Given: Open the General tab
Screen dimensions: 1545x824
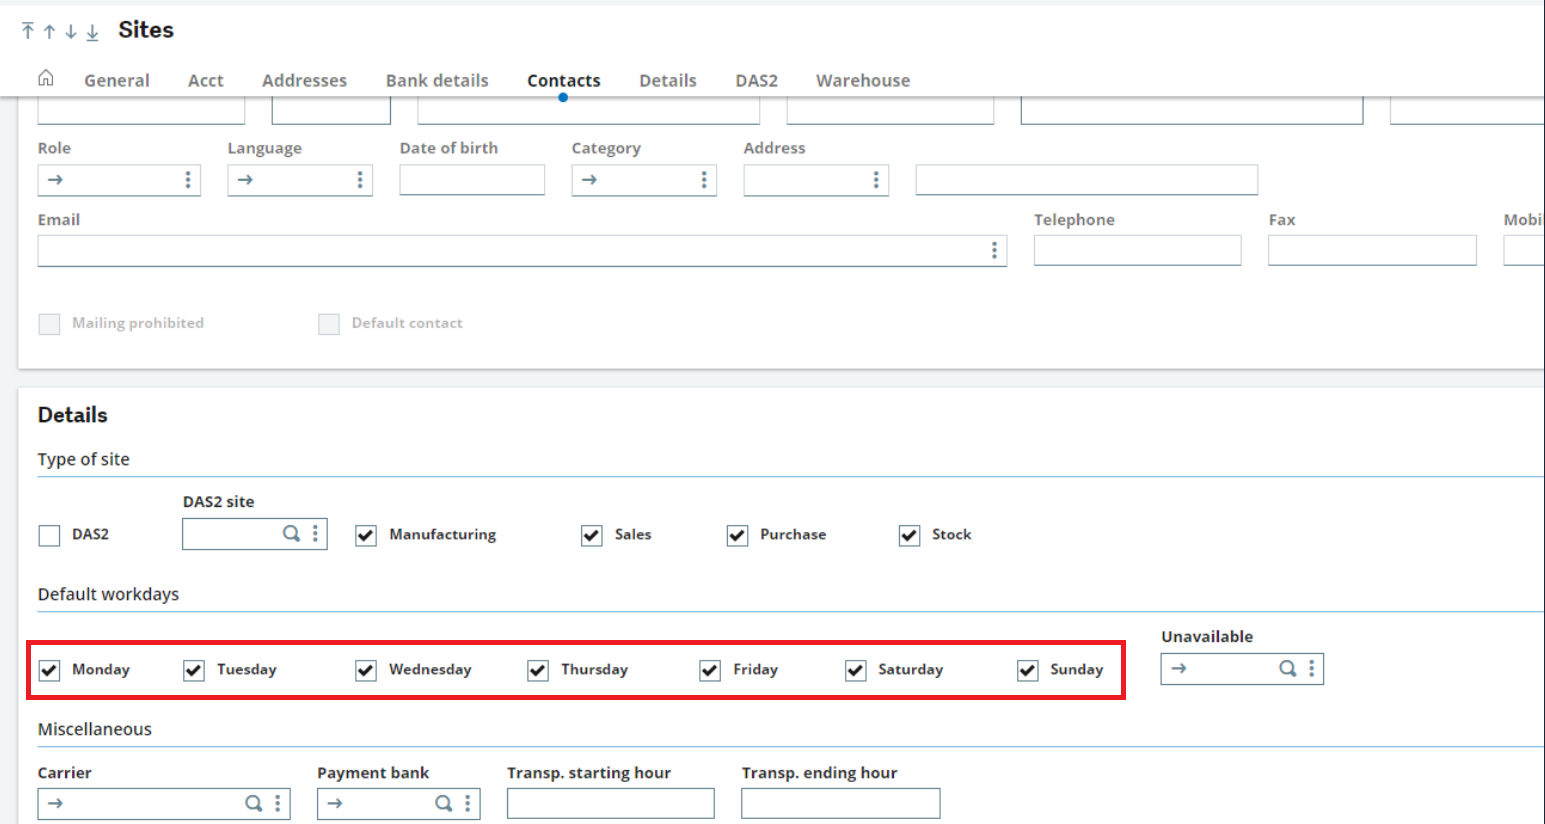Looking at the screenshot, I should pyautogui.click(x=117, y=80).
